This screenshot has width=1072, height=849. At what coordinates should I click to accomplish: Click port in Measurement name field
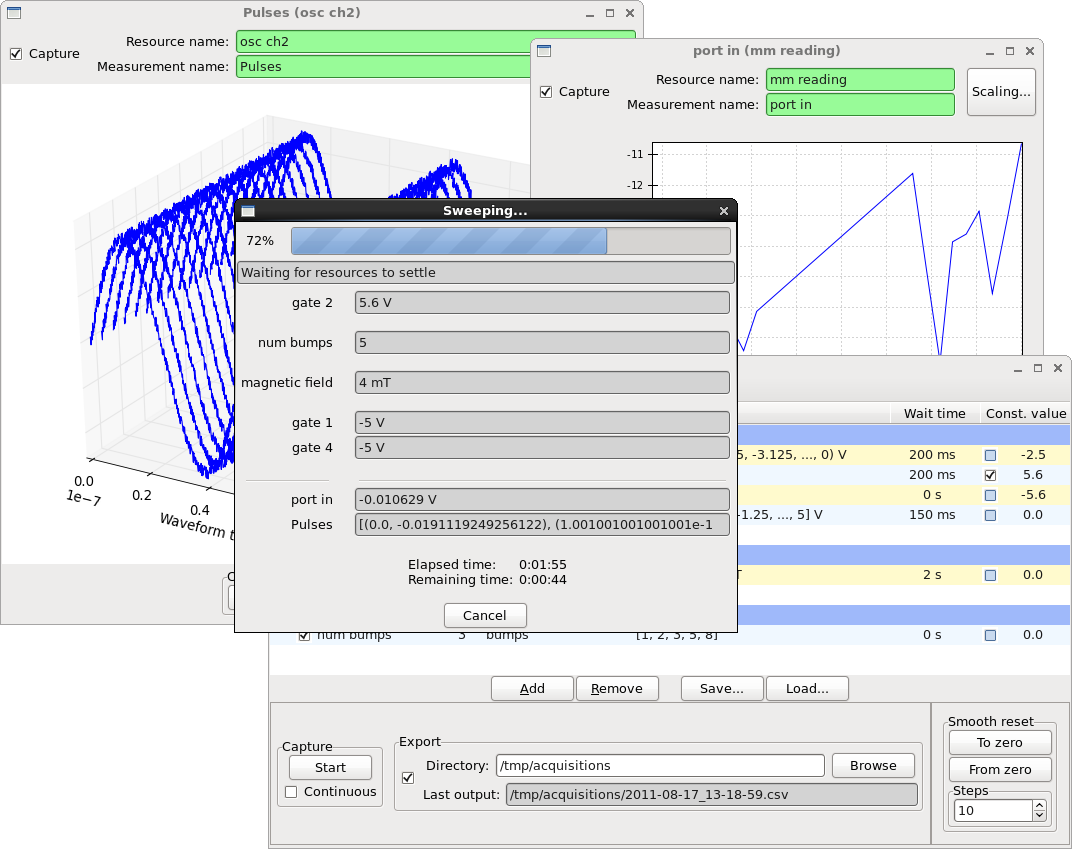coord(860,105)
